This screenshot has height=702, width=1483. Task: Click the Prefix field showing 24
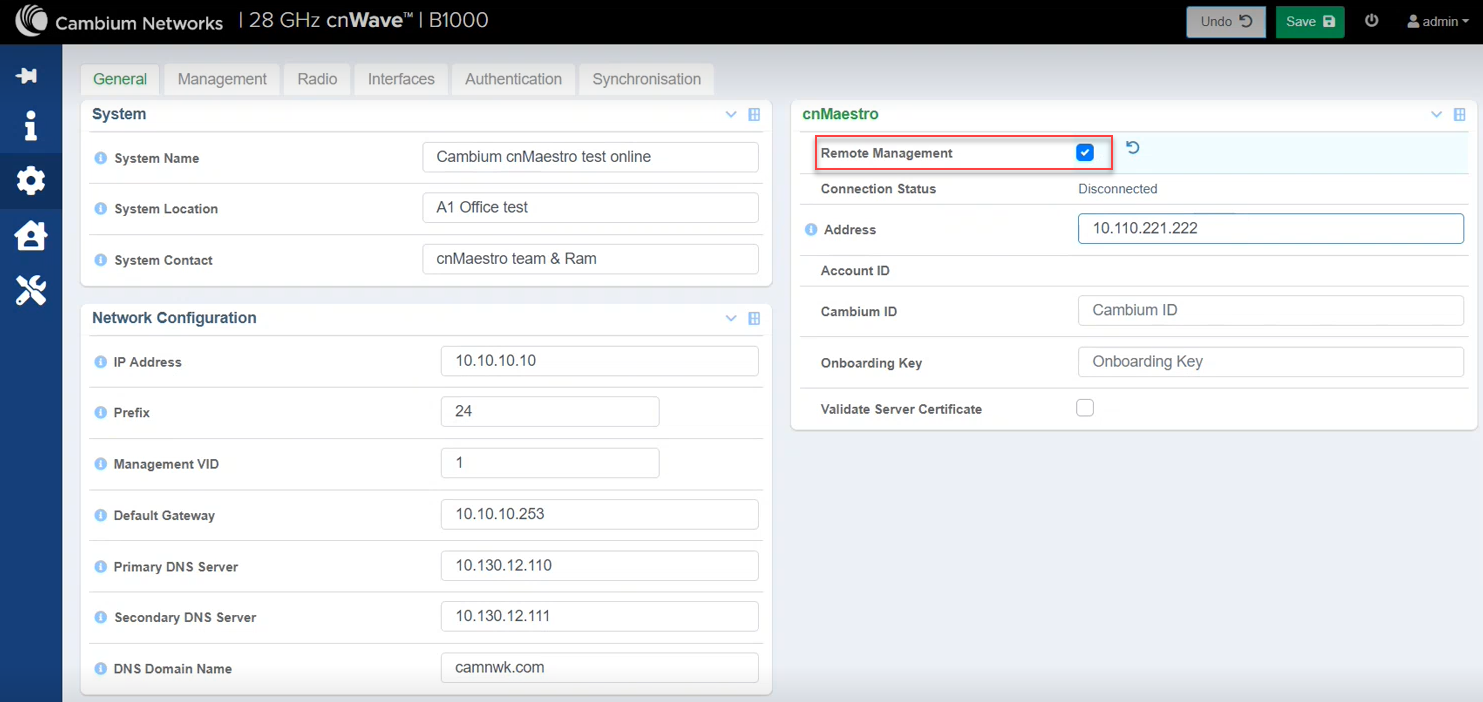pyautogui.click(x=550, y=411)
